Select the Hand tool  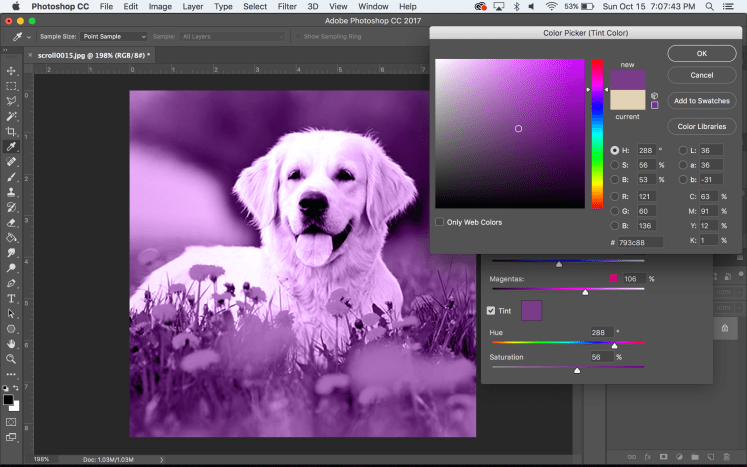(x=11, y=343)
